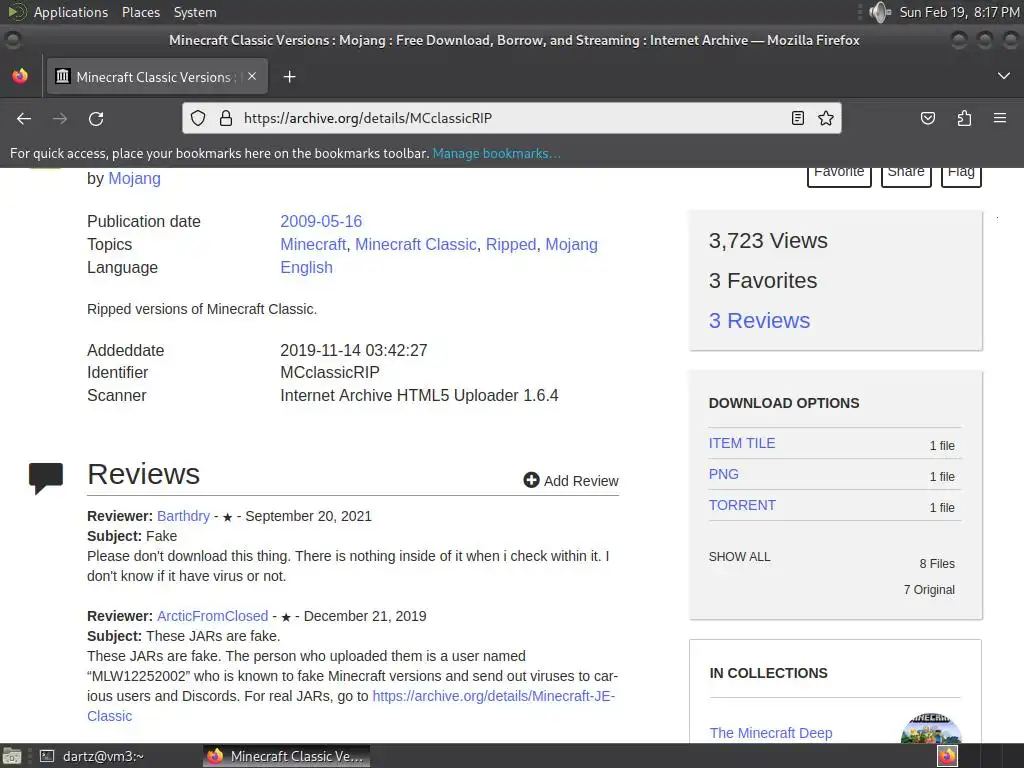This screenshot has width=1024, height=768.
Task: Click the Minecraft collection thumbnail
Action: [x=931, y=728]
